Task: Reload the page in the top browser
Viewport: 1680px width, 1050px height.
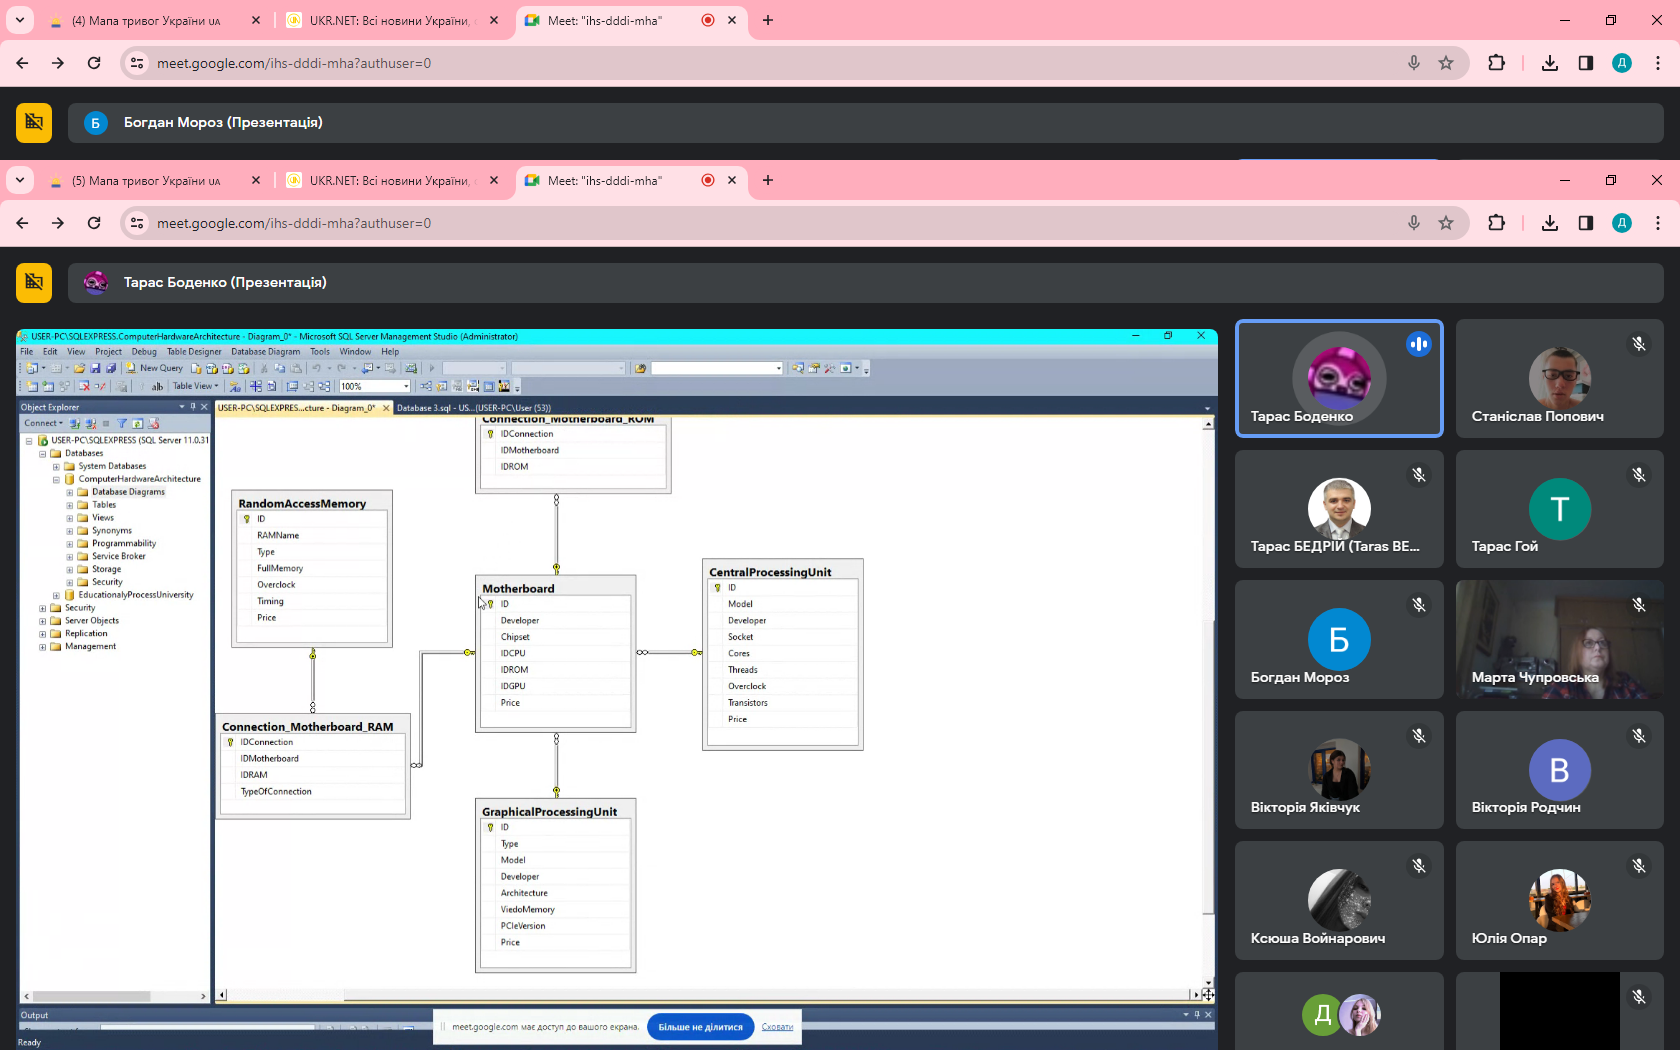Action: click(94, 63)
